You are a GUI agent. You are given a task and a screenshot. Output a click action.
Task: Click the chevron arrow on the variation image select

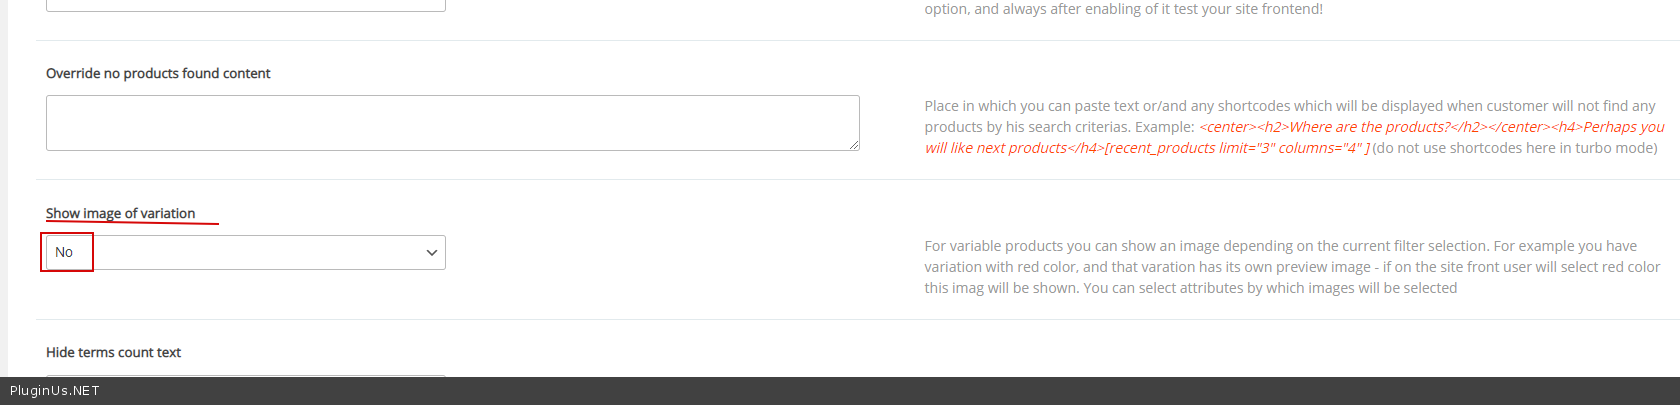tap(432, 253)
